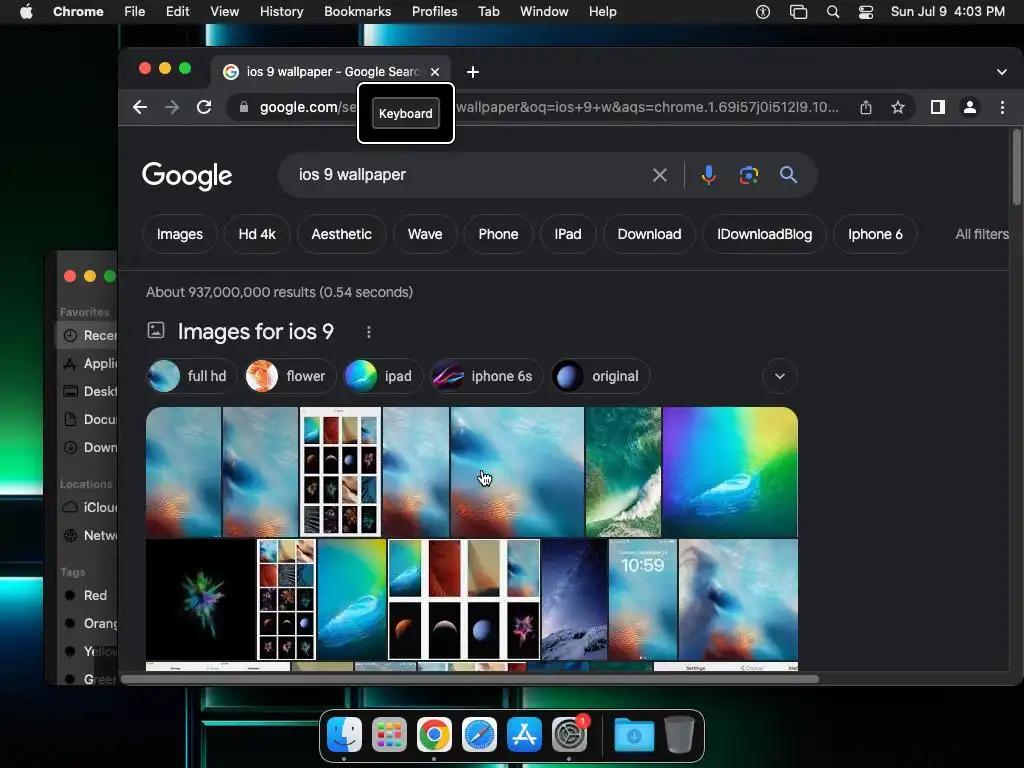Screen dimensions: 1024x768
Task: Click the horizontal scrollbar at window bottom
Action: point(470,679)
